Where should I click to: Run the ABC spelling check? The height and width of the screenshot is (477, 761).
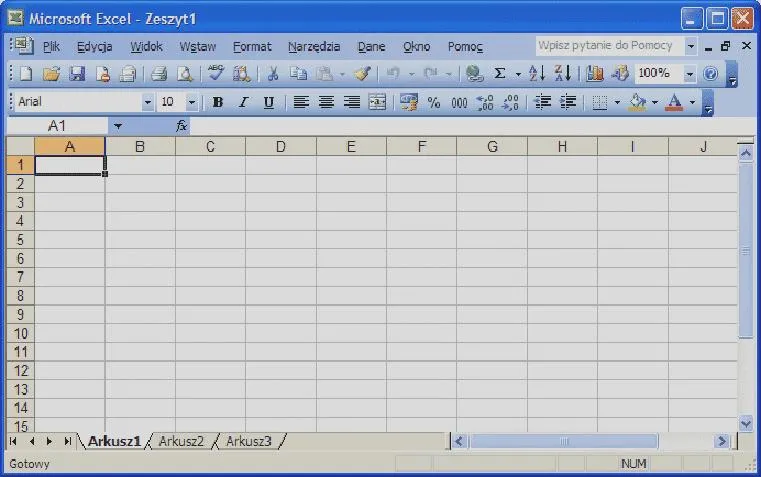coord(215,74)
